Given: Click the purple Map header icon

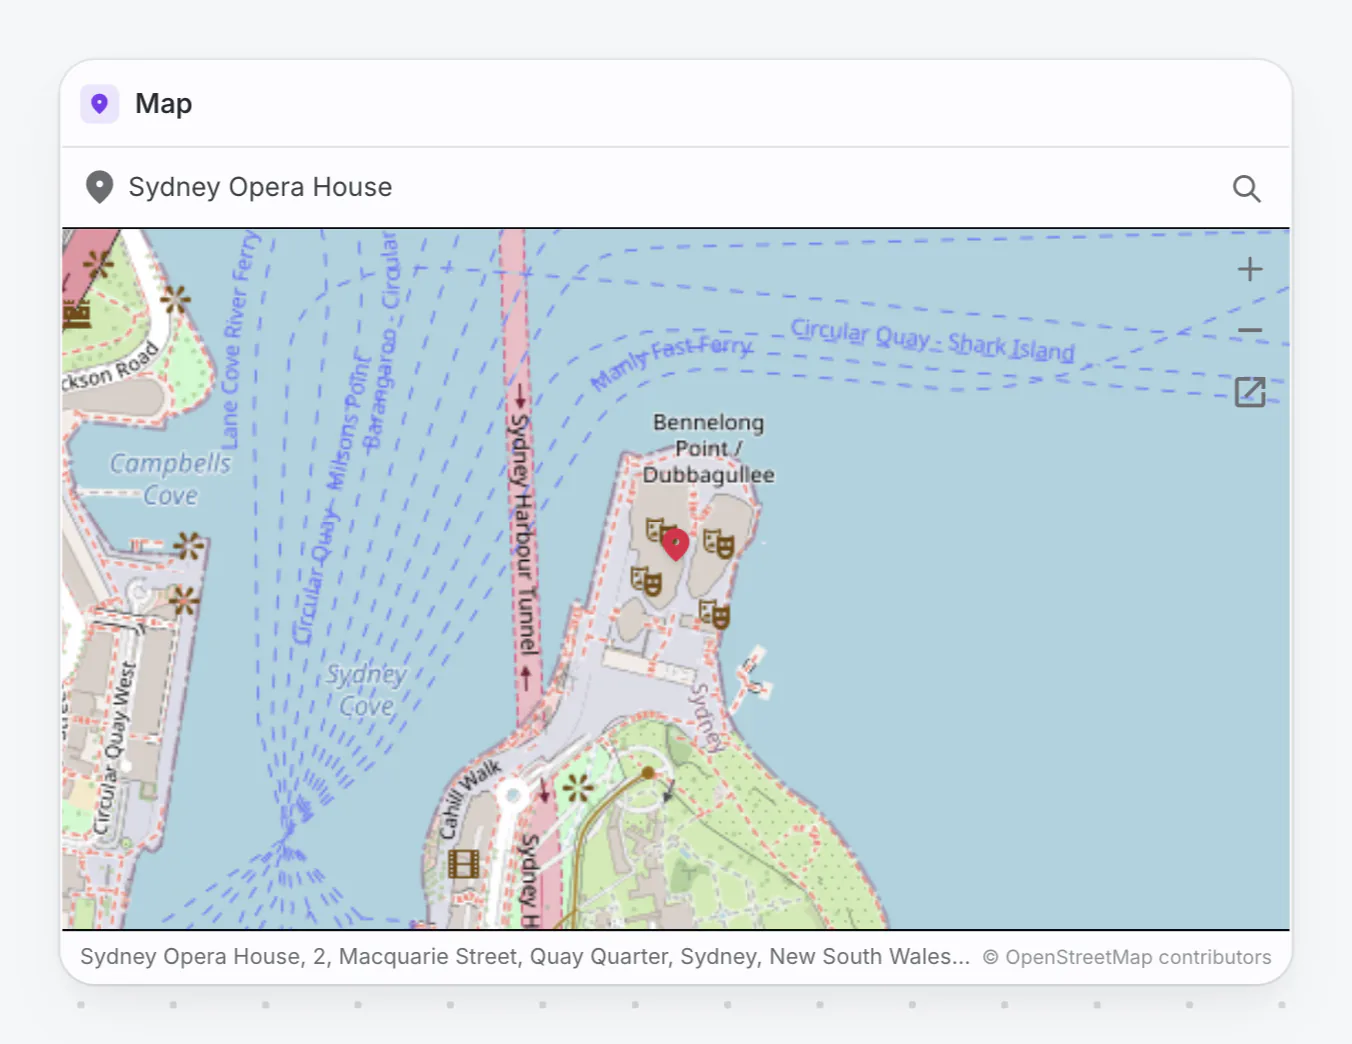Looking at the screenshot, I should coord(100,103).
